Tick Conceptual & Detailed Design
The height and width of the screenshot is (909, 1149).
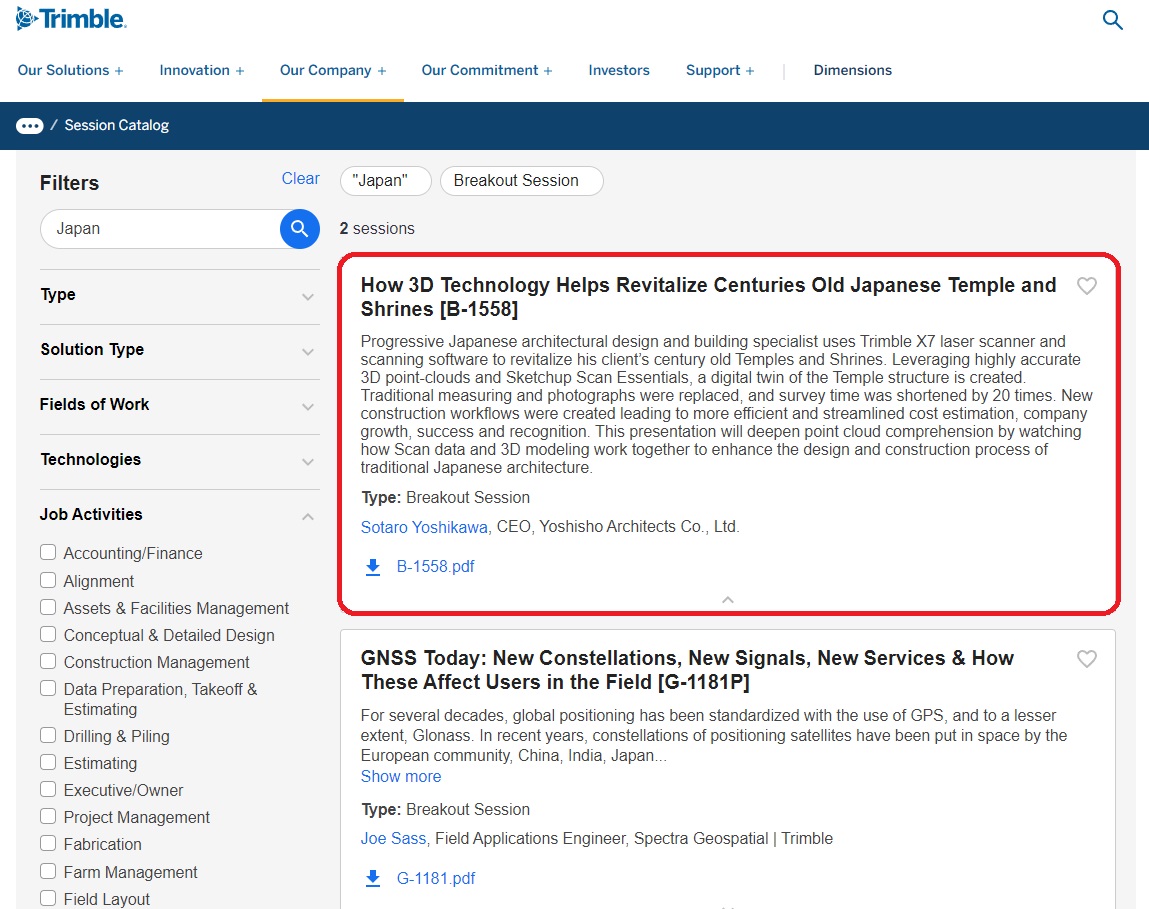[x=48, y=635]
